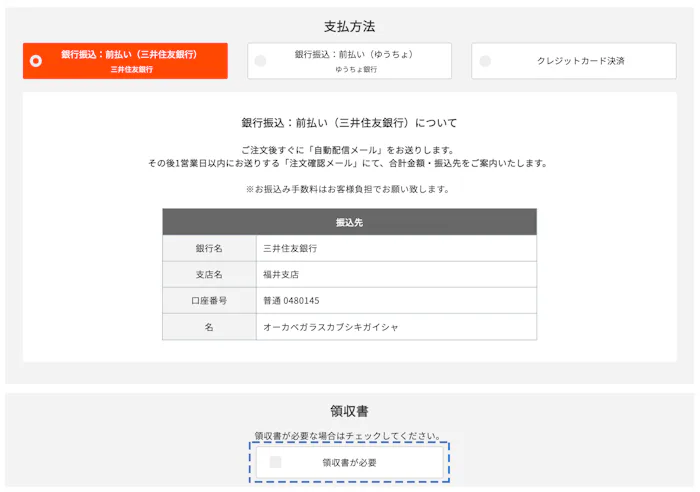700x492 pixels.
Task: Select the ゆうちょ bank transfer radio circle
Action: (261, 61)
